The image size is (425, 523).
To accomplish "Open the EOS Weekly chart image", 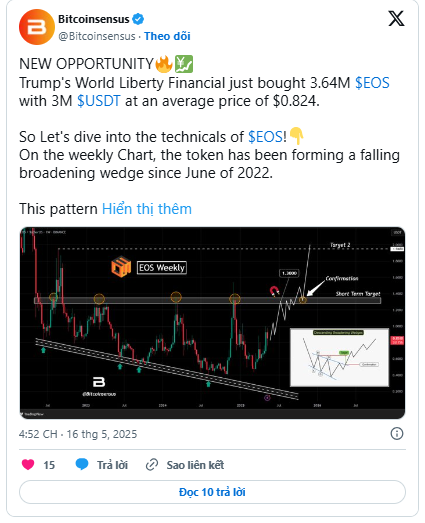I will pos(212,323).
